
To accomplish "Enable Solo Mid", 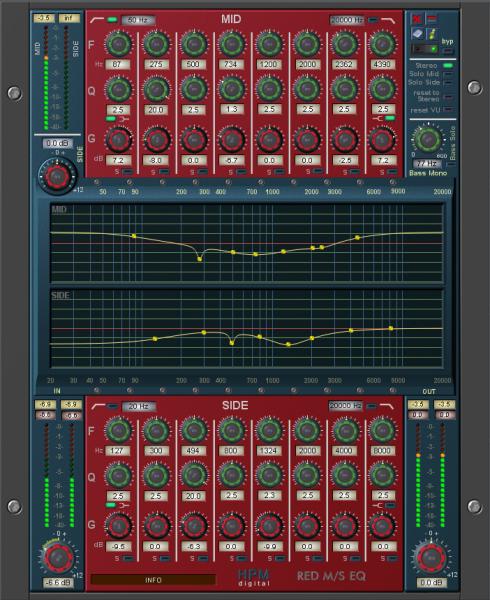I will 448,74.
